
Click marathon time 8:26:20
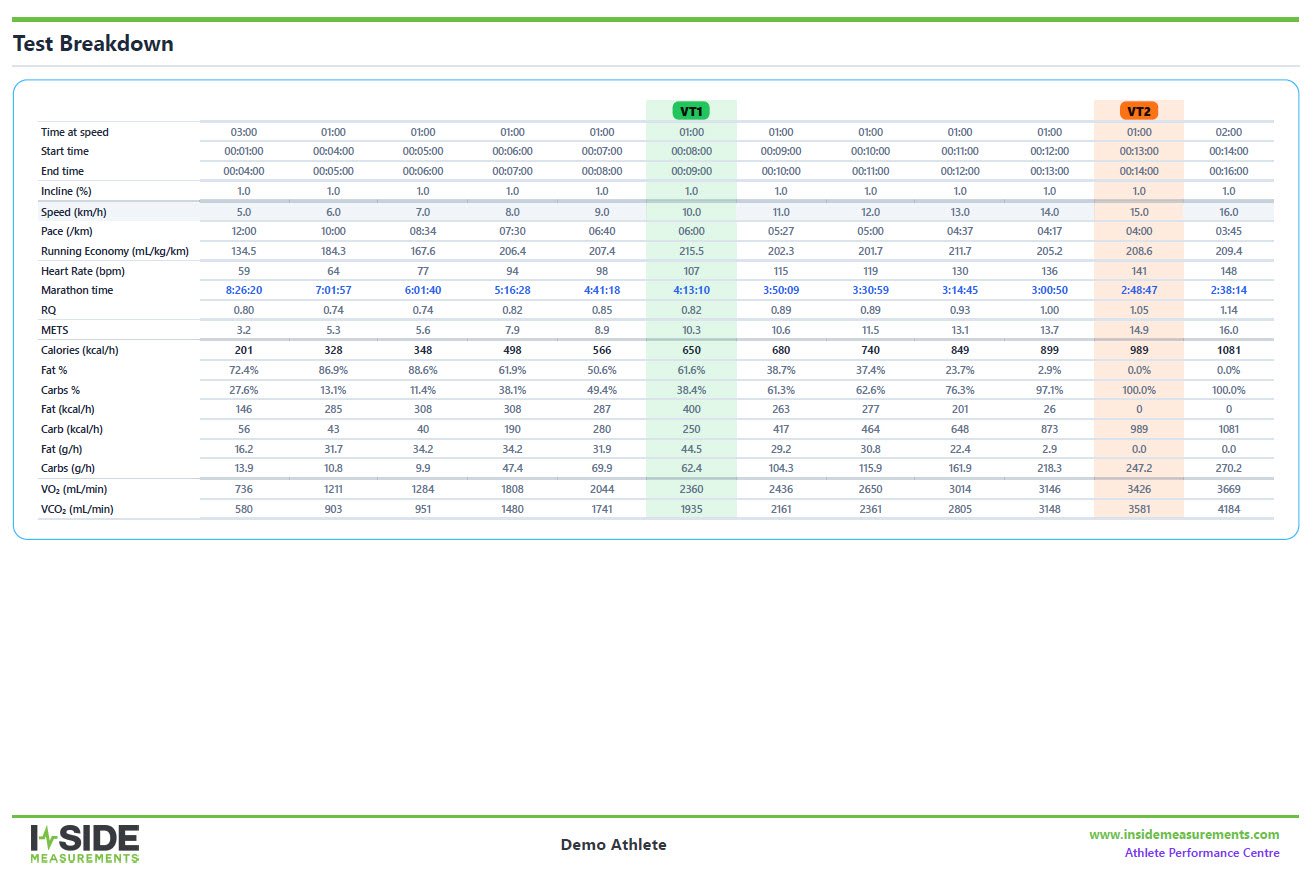tap(244, 290)
